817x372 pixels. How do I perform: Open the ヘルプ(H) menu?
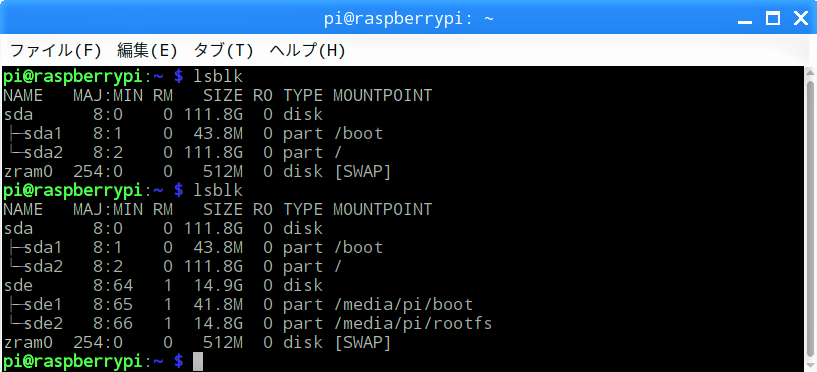[307, 51]
